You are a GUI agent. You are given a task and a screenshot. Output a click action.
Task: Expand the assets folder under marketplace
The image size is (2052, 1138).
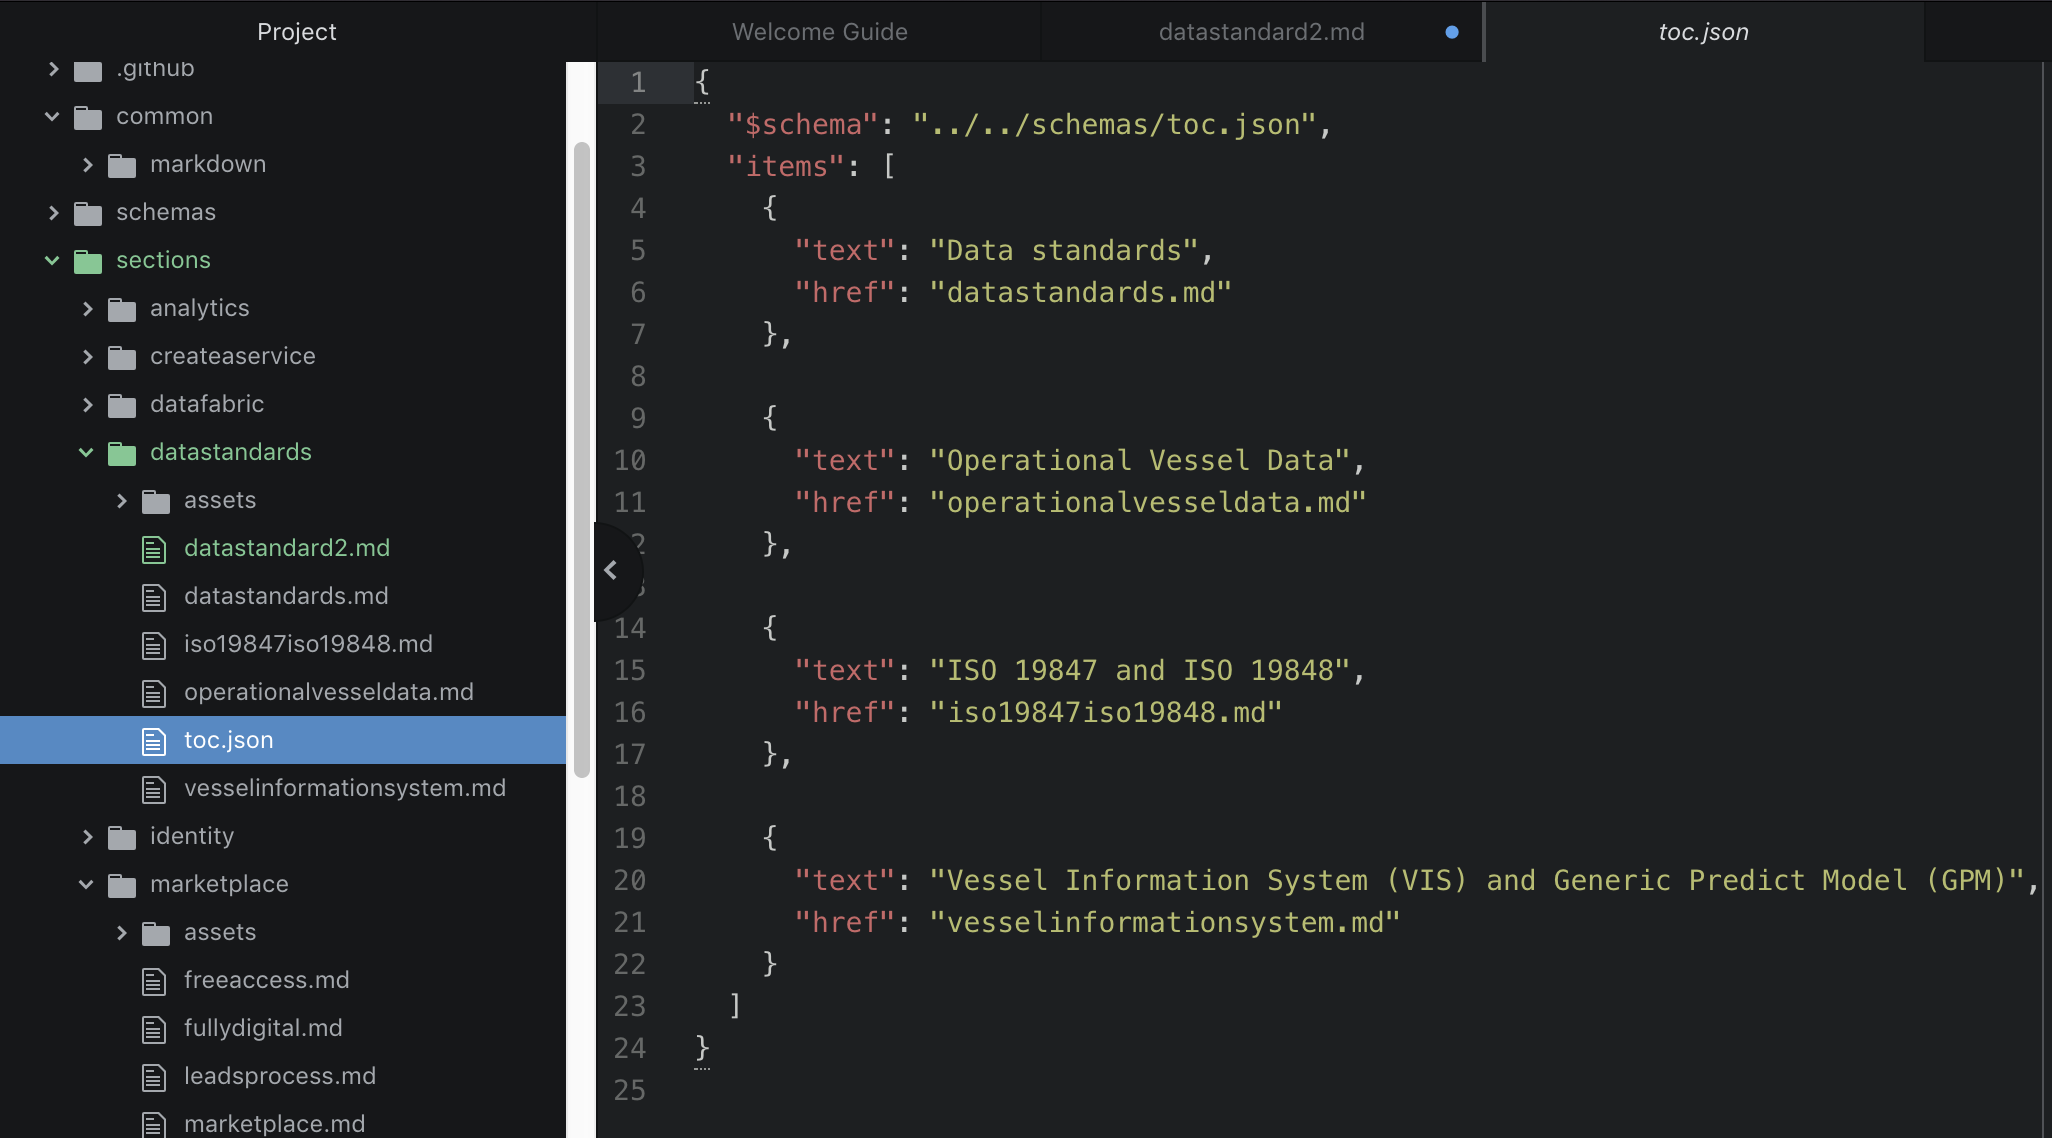tap(121, 933)
